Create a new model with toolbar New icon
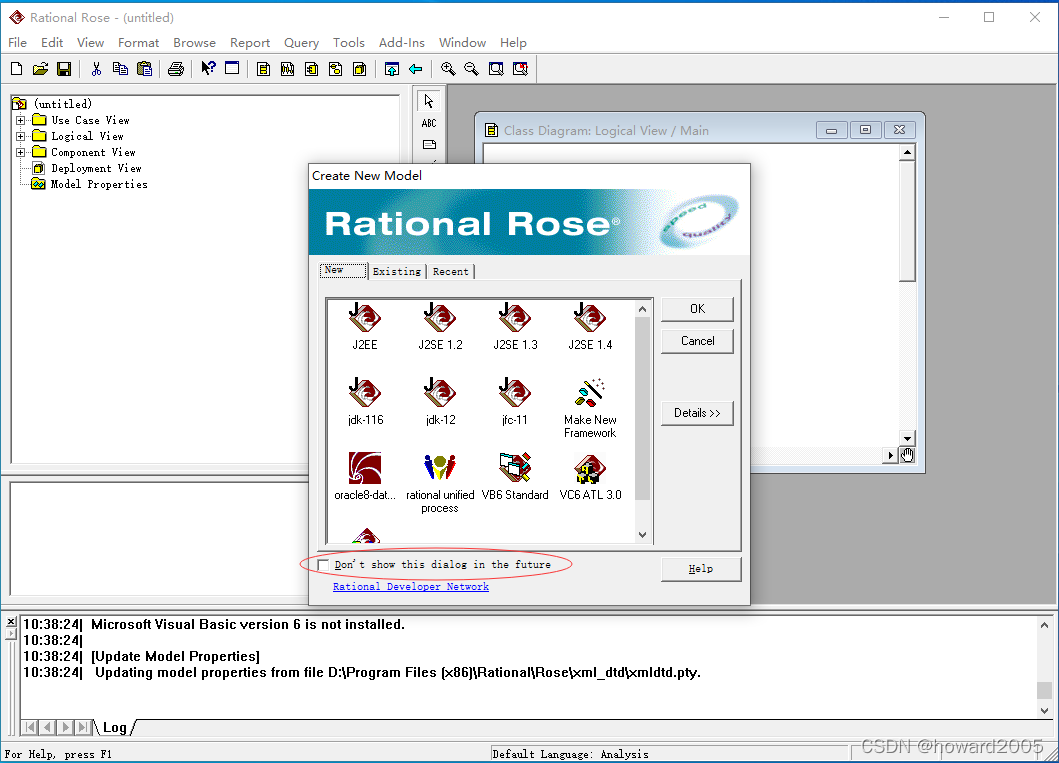This screenshot has height=763, width=1059. coord(17,68)
